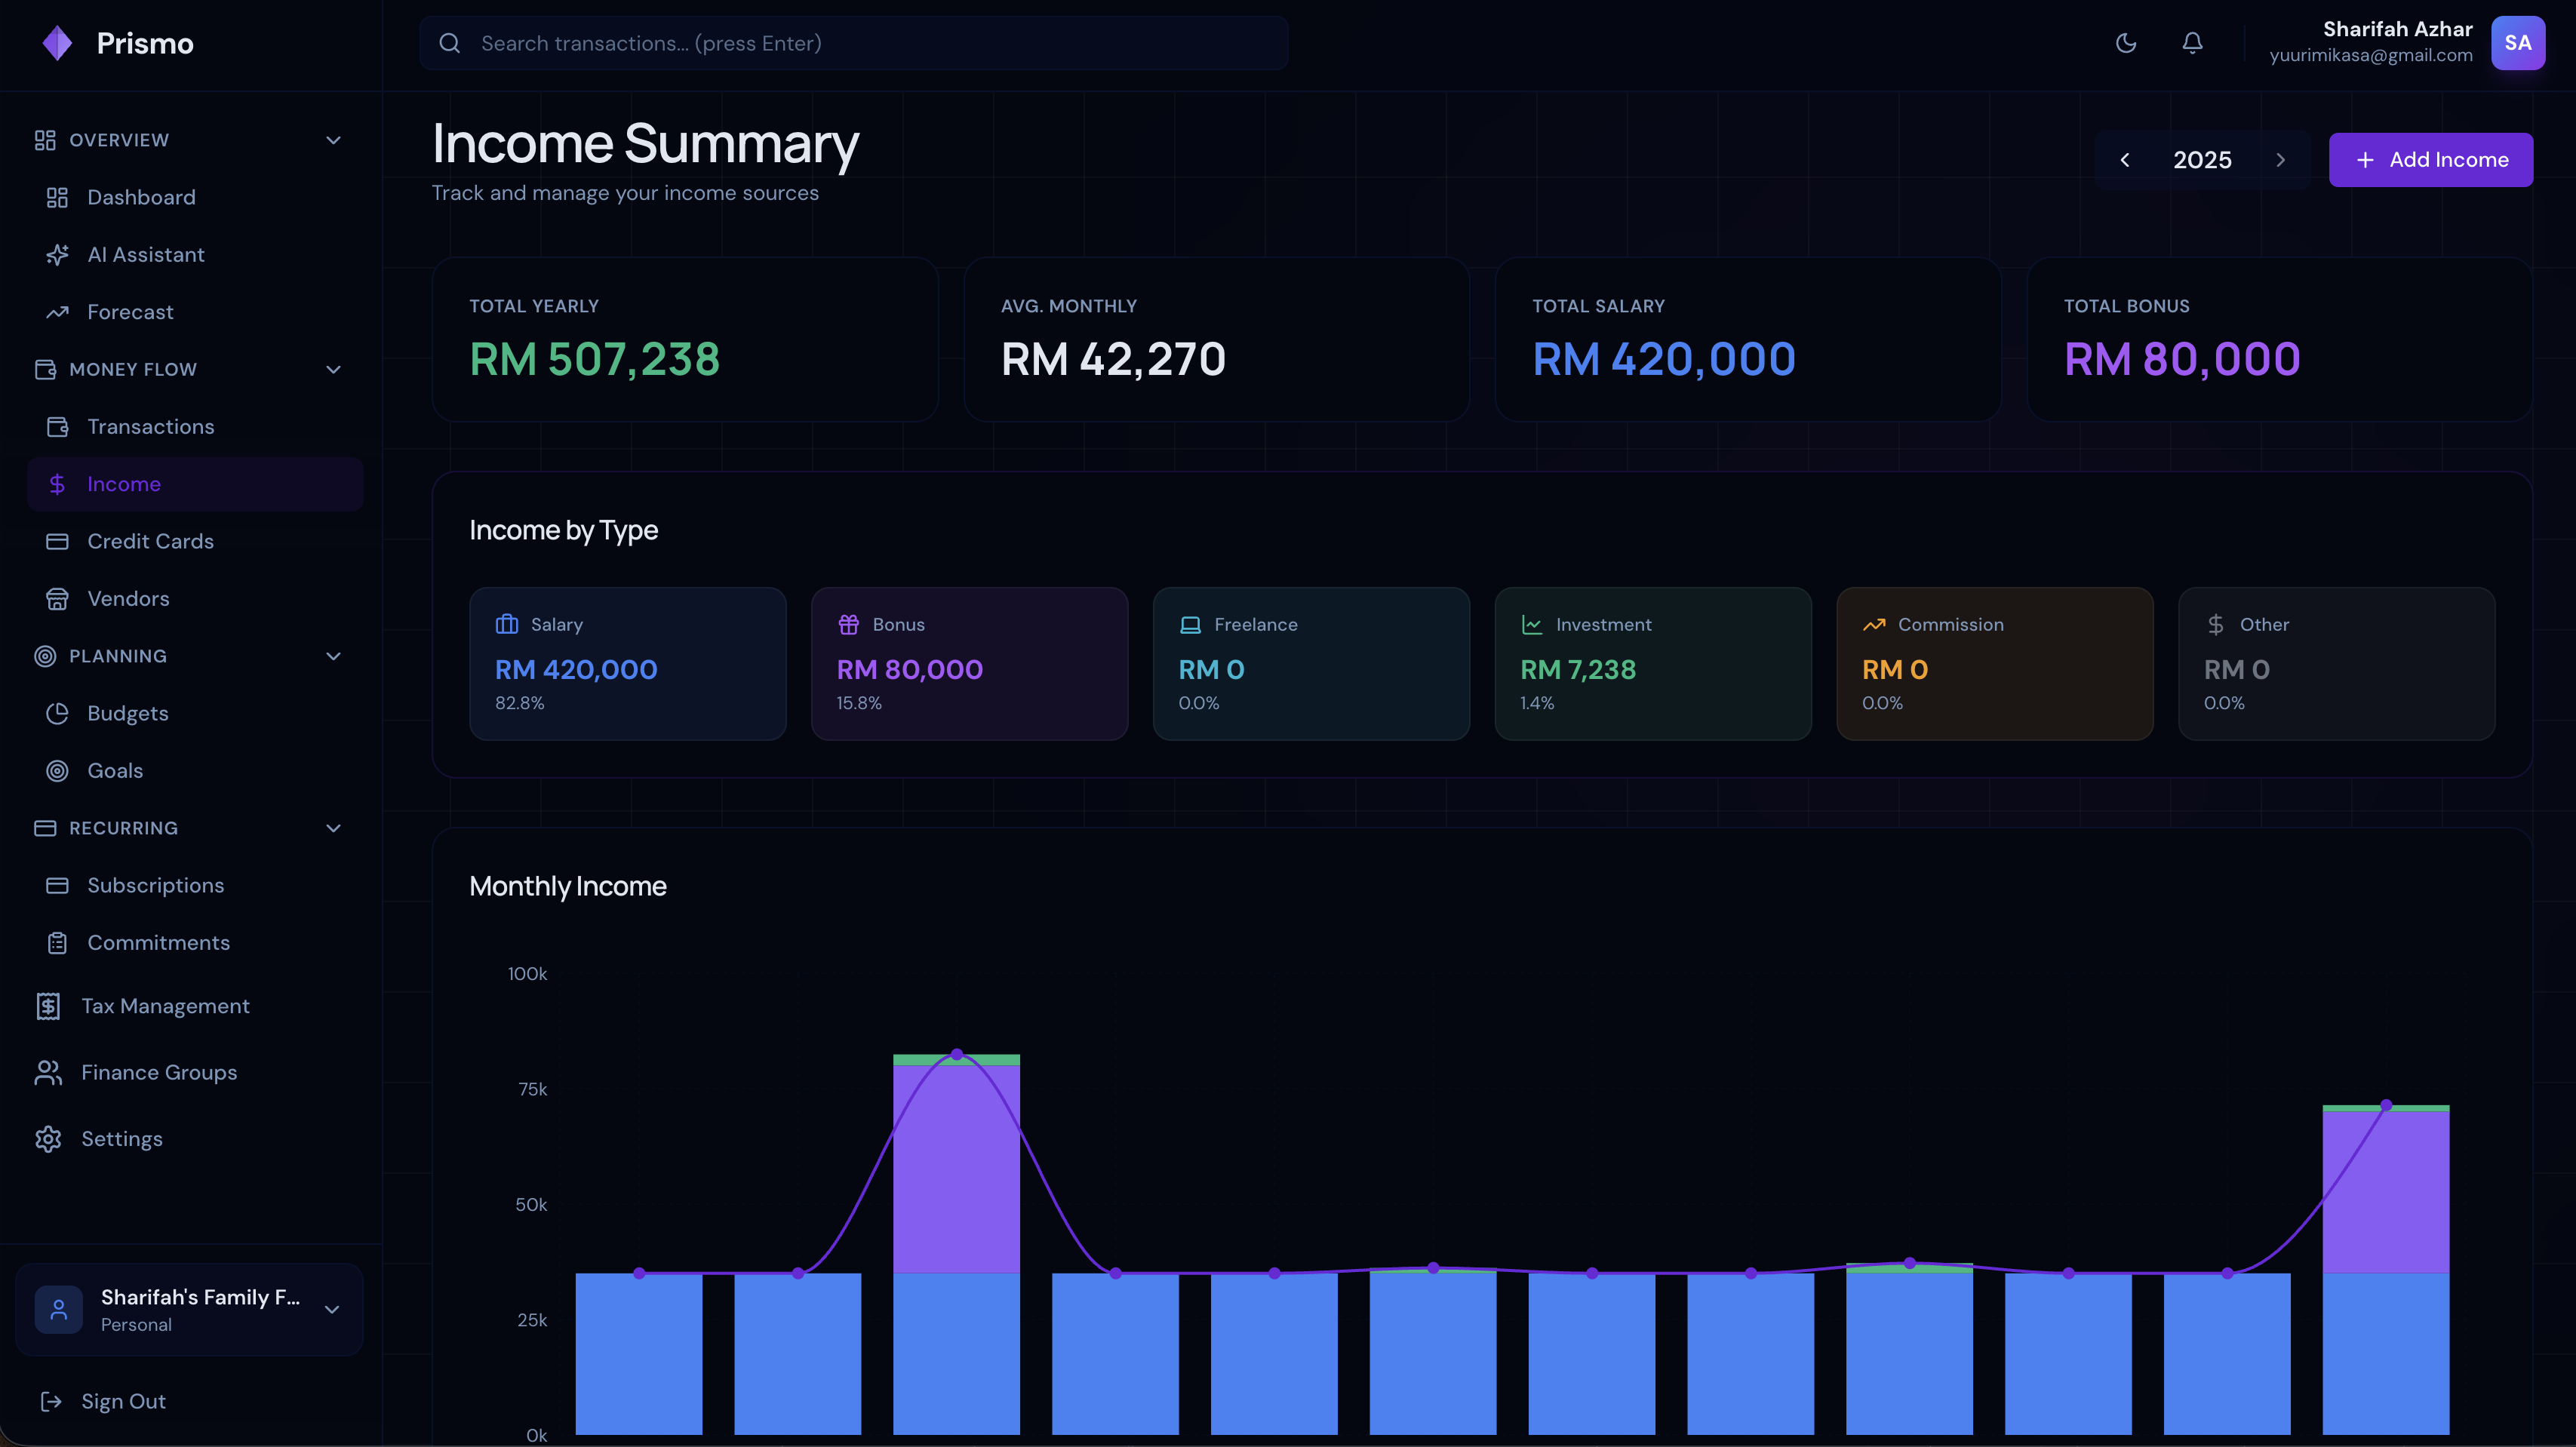Screen dimensions: 2576x1447
Task: Open AI Assistant sparkle icon
Action: click(x=57, y=255)
